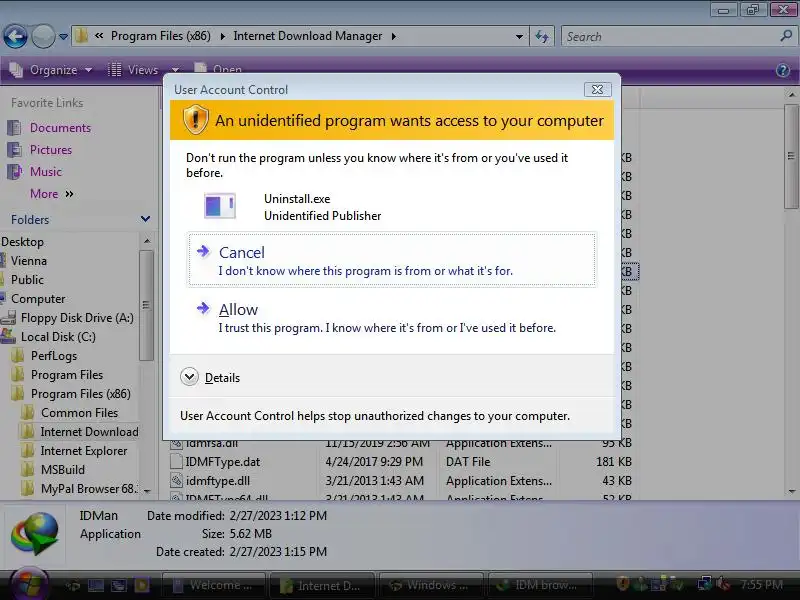Screen dimensions: 800x600
Task: Click the Media Player quick launch icon
Action: click(x=141, y=585)
